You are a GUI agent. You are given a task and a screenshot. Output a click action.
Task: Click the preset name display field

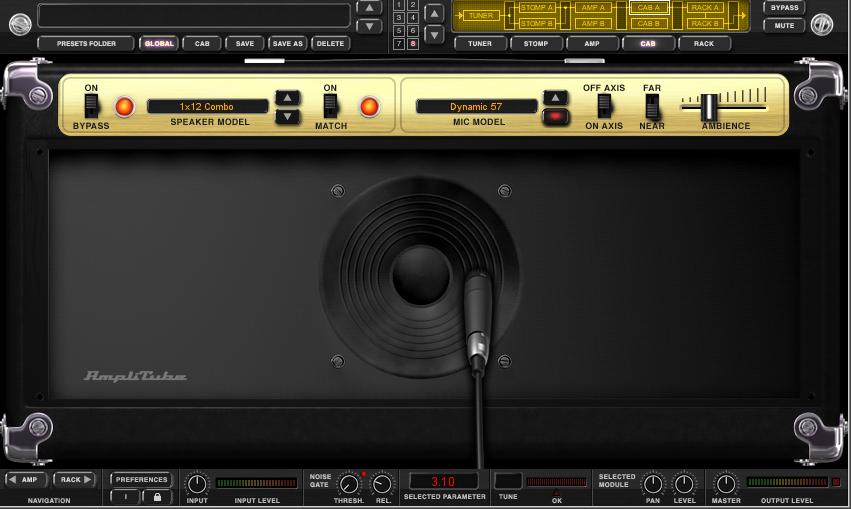tap(194, 15)
